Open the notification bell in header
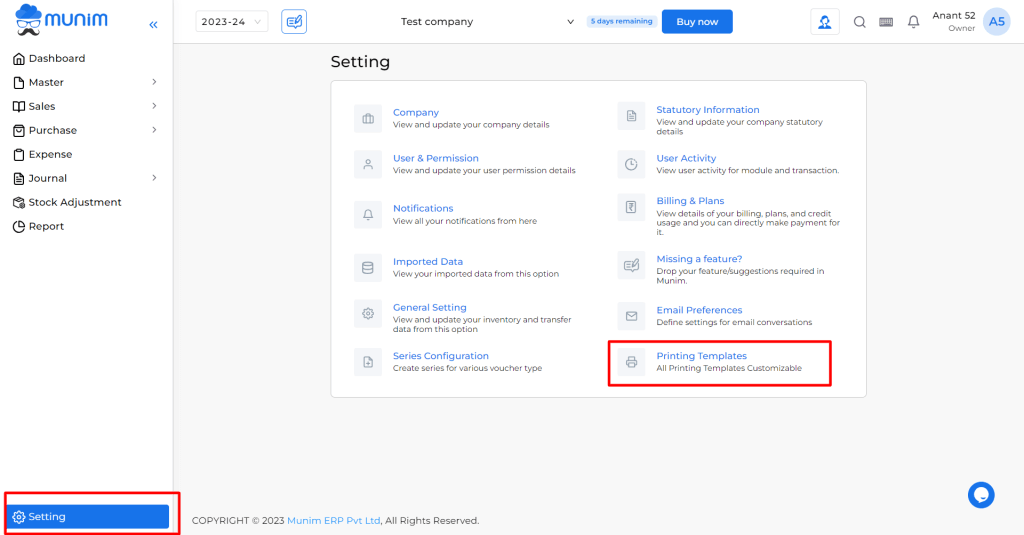The width and height of the screenshot is (1024, 535). pyautogui.click(x=914, y=22)
